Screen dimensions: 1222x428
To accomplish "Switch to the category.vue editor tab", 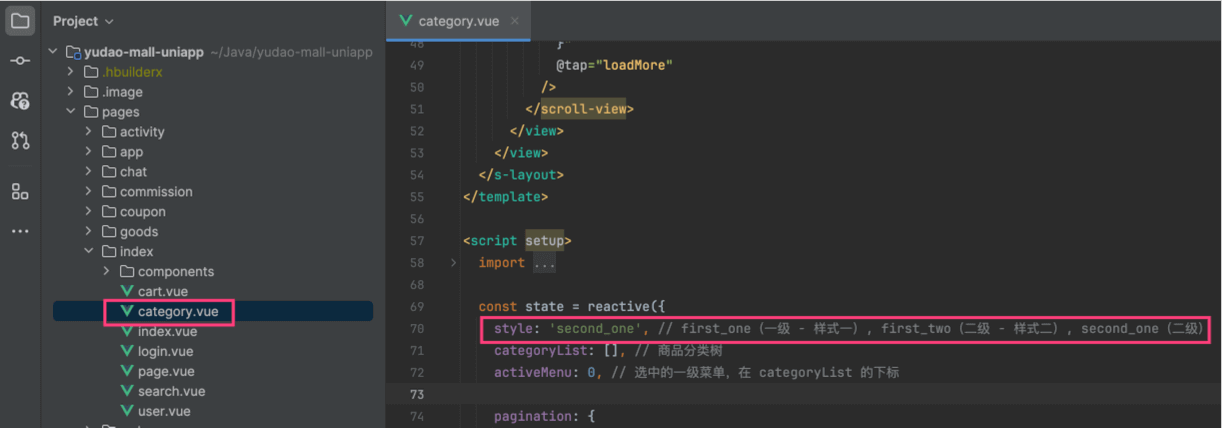I will [x=457, y=21].
